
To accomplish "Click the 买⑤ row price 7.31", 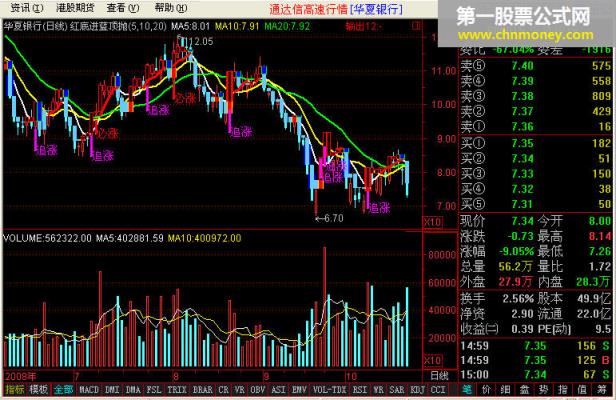I will click(522, 204).
